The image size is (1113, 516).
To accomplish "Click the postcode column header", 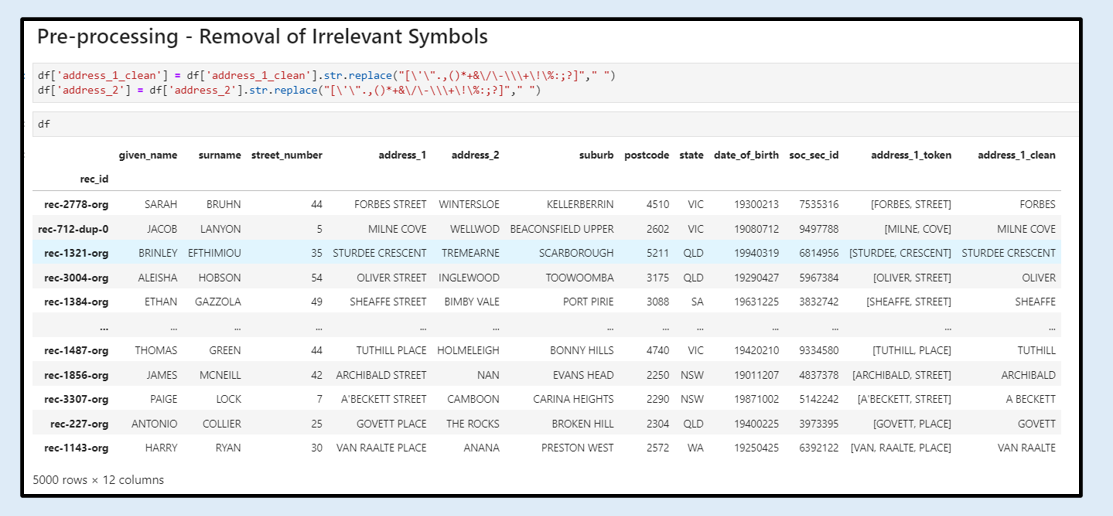I will [x=647, y=155].
